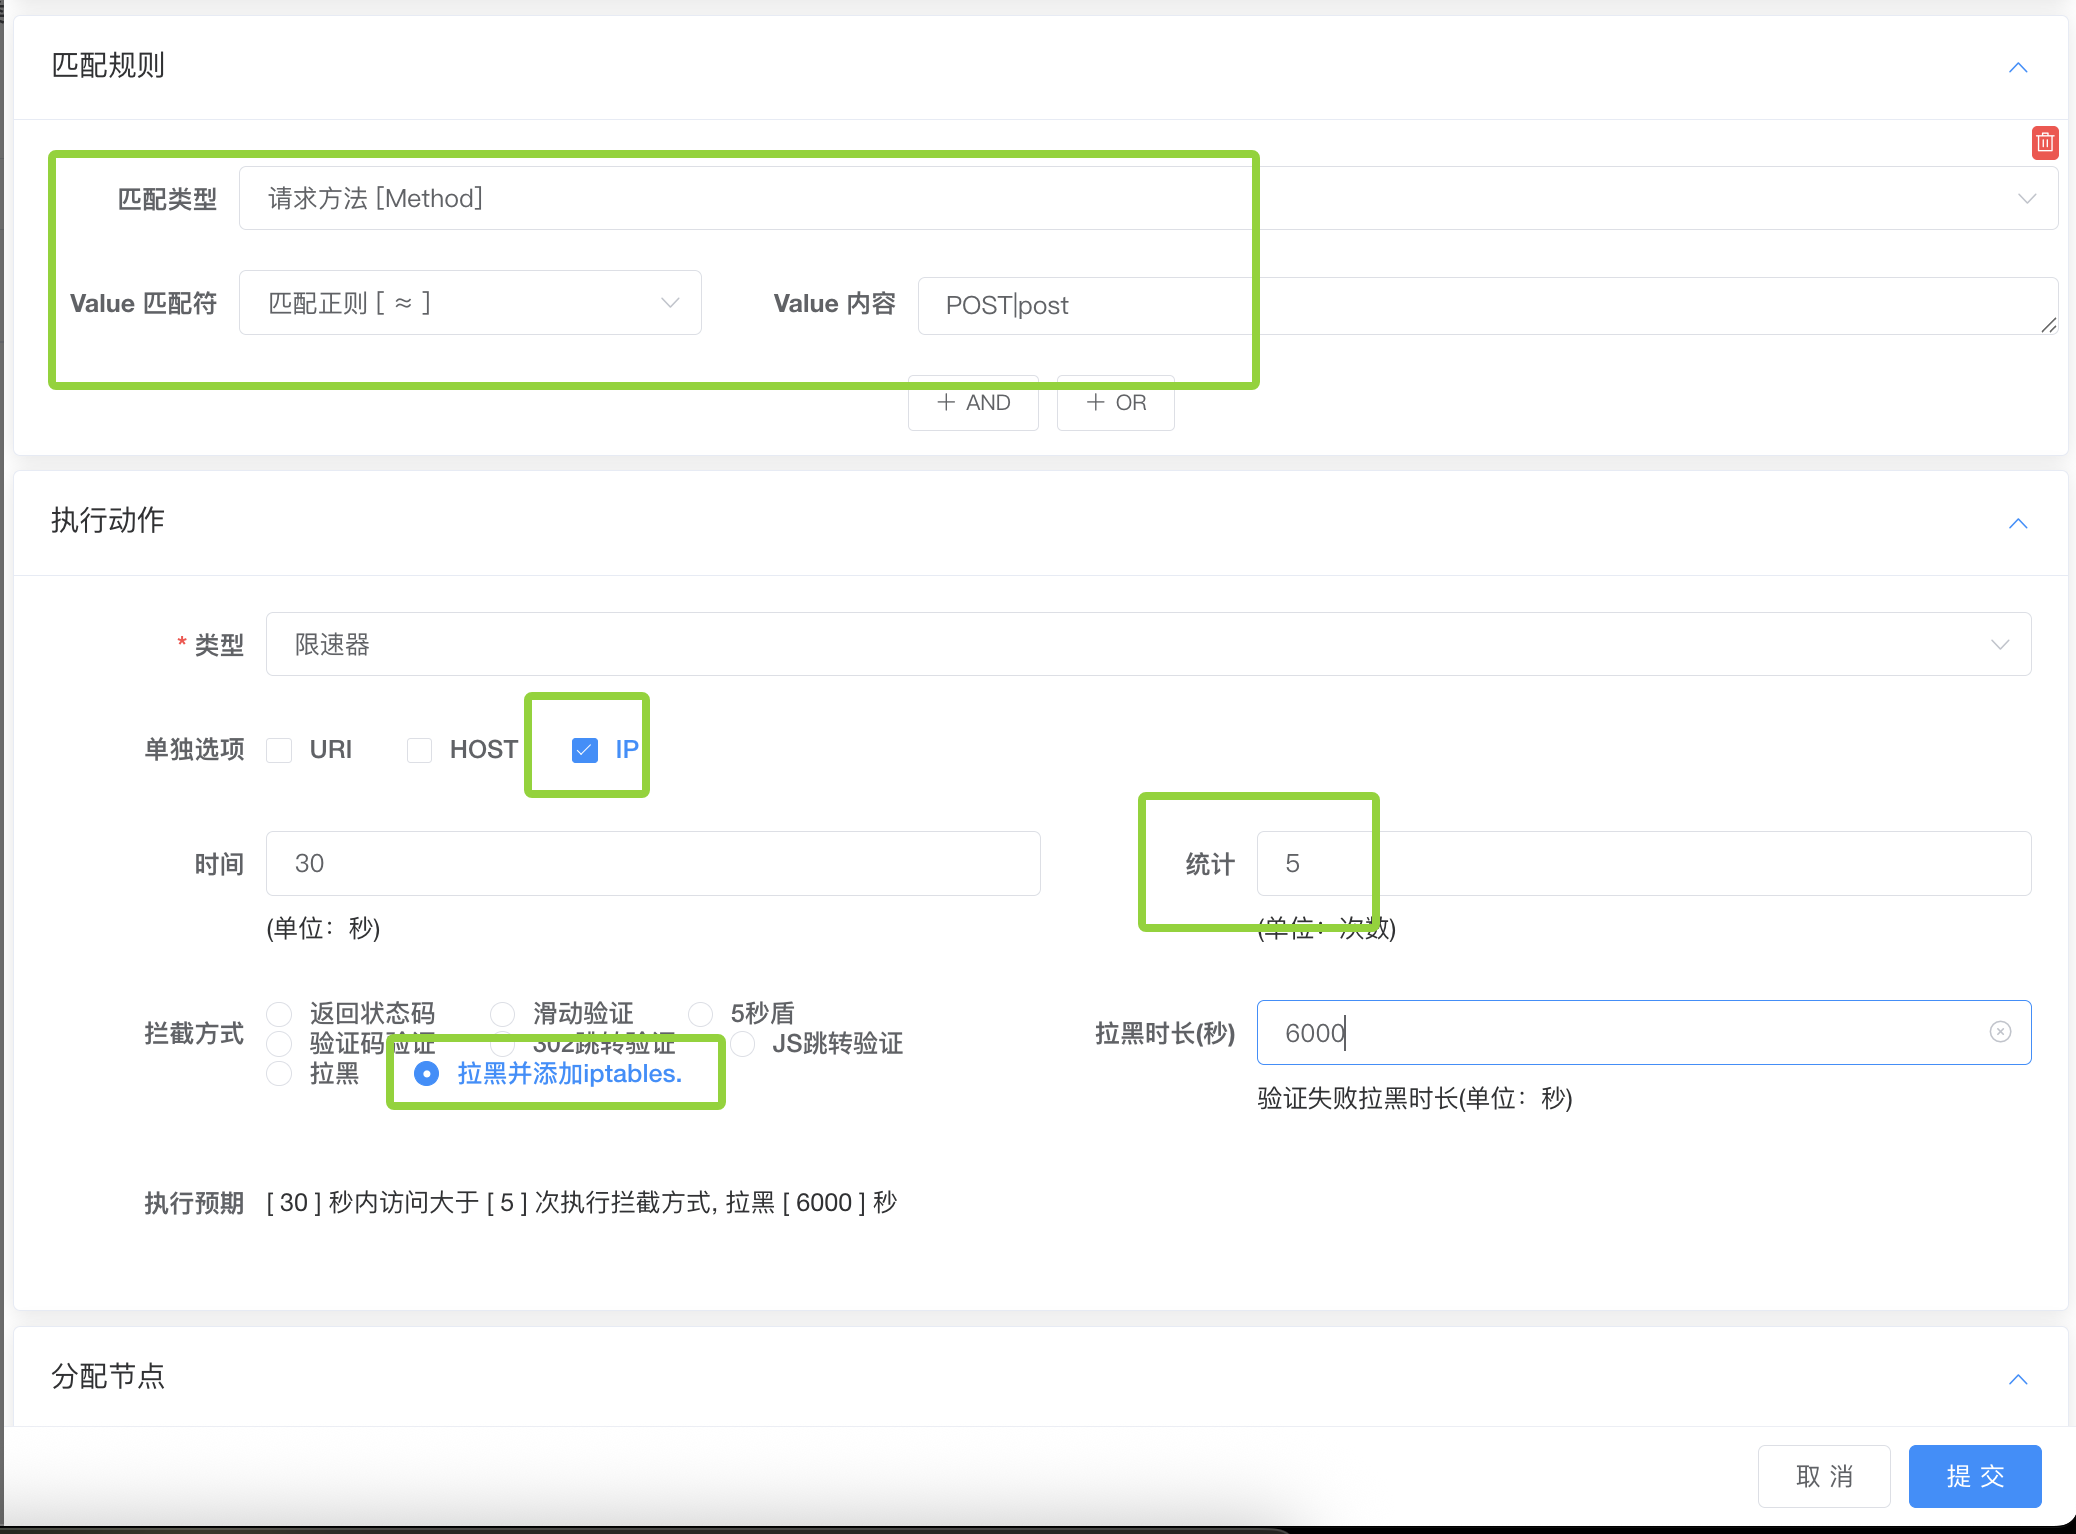Focus the Value 内容 text area
Screen dimensions: 2076x1534
tap(1488, 305)
